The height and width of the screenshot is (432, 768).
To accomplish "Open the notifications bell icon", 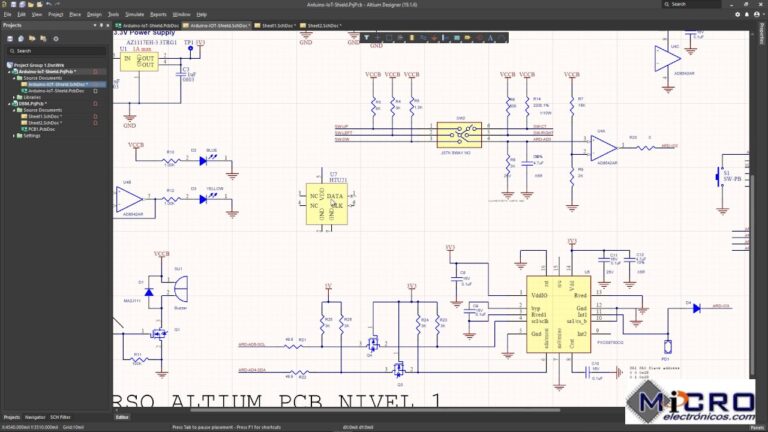I will [x=747, y=15].
